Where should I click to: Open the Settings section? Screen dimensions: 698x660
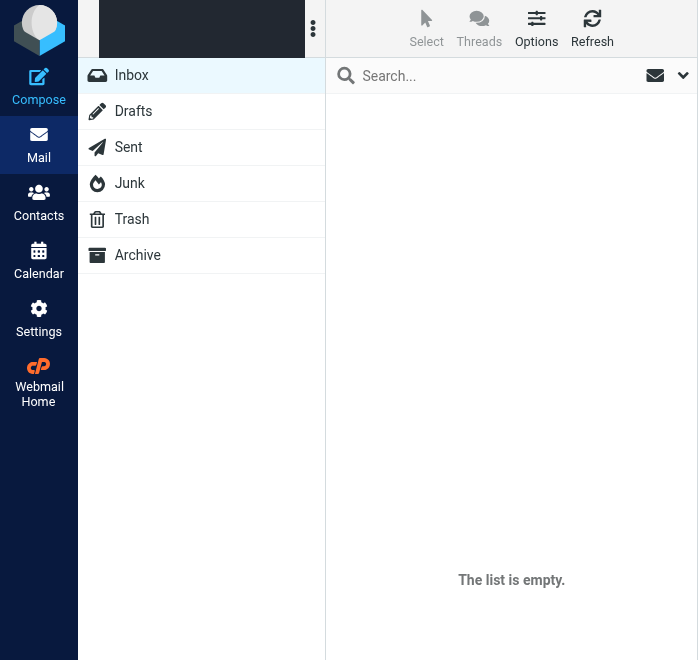click(39, 319)
